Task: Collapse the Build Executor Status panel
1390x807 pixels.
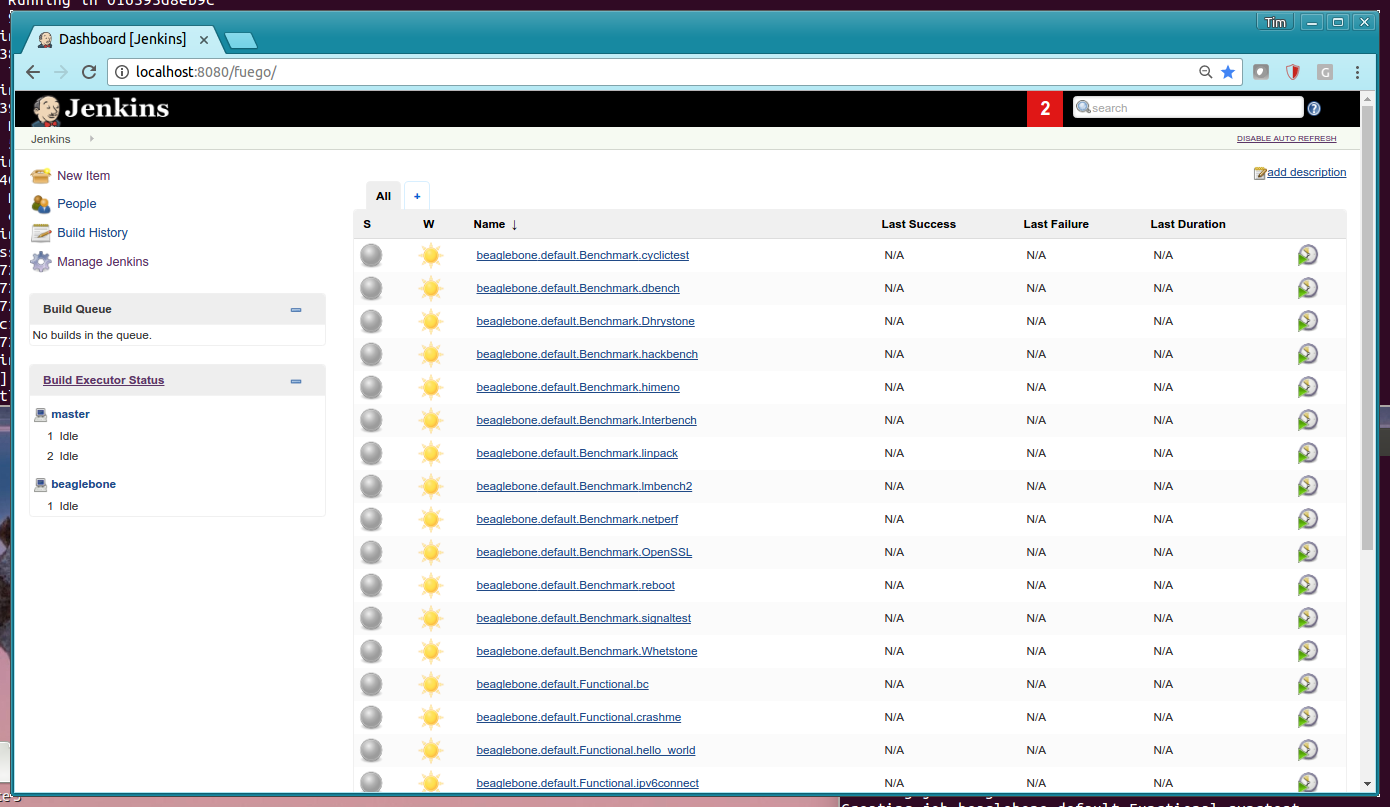Action: tap(296, 381)
